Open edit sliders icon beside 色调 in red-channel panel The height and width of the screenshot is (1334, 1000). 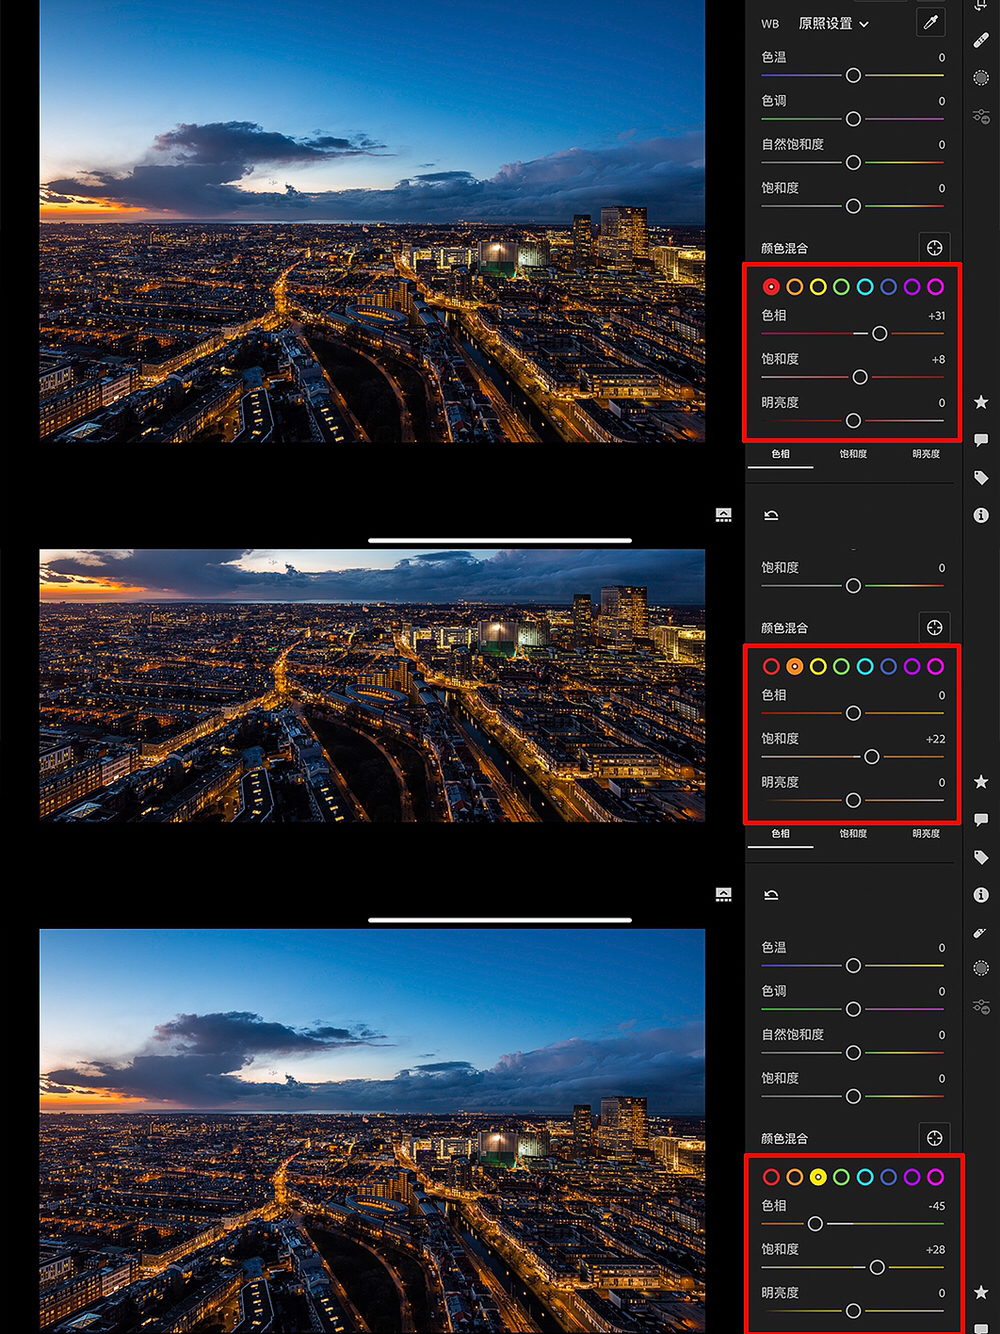point(981,116)
